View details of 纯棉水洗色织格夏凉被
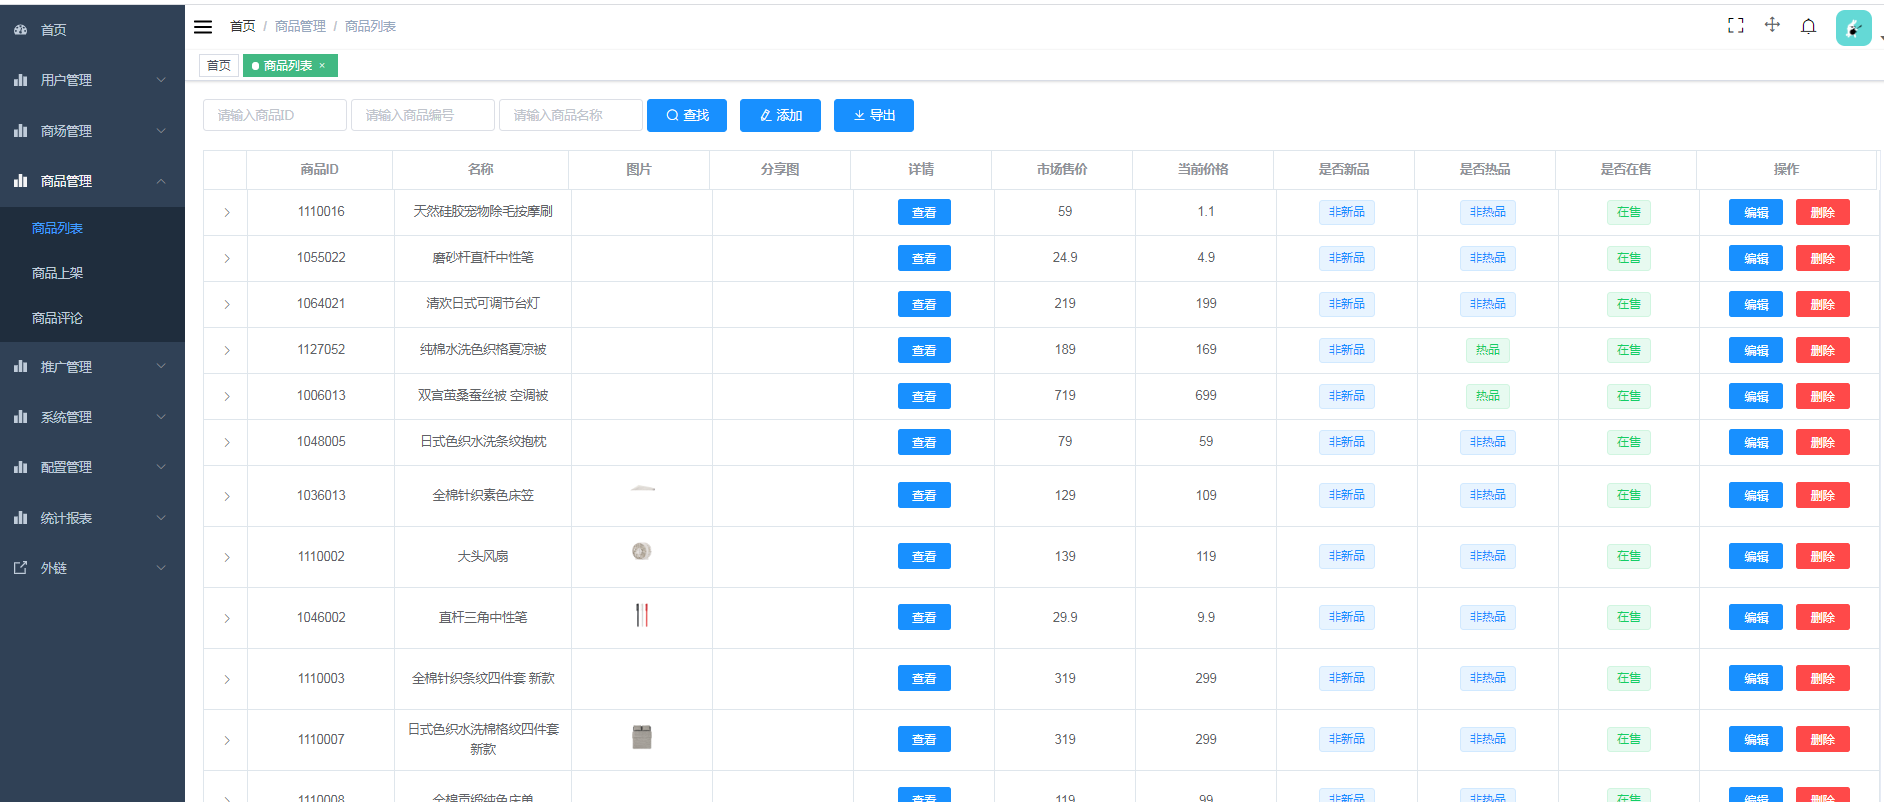The height and width of the screenshot is (802, 1884). pyautogui.click(x=924, y=350)
